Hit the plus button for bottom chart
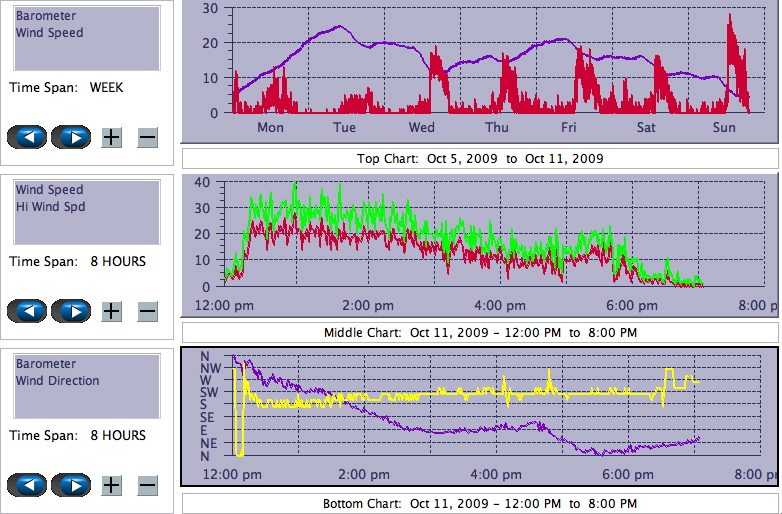 click(x=111, y=485)
